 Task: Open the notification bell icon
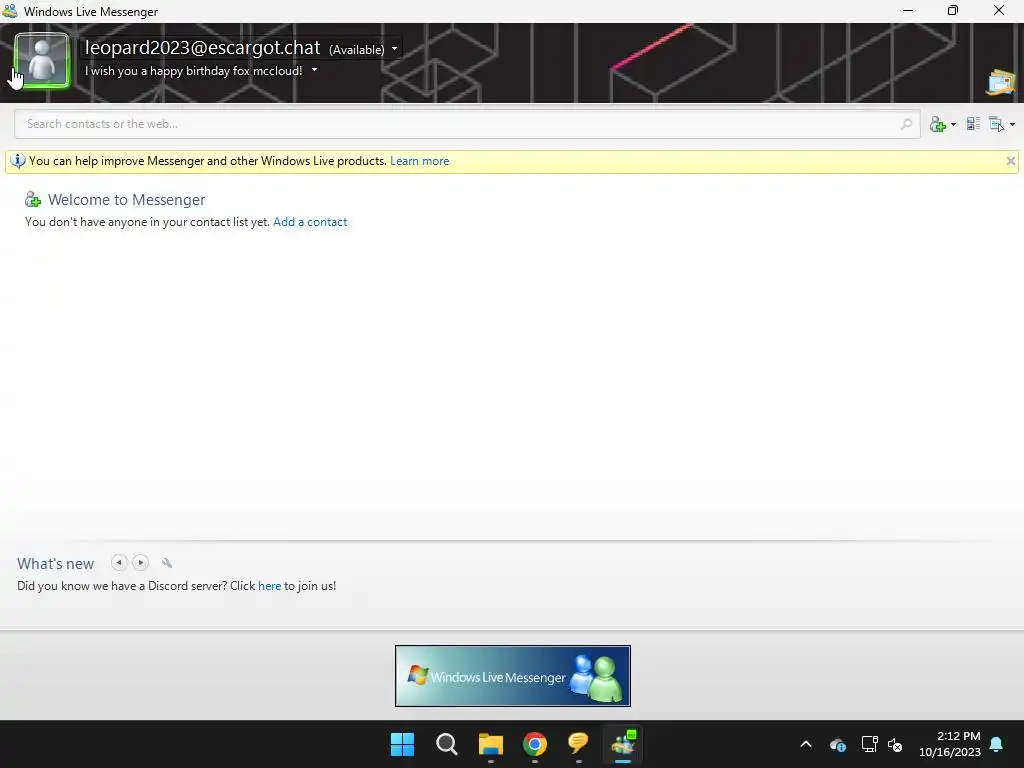pos(997,744)
